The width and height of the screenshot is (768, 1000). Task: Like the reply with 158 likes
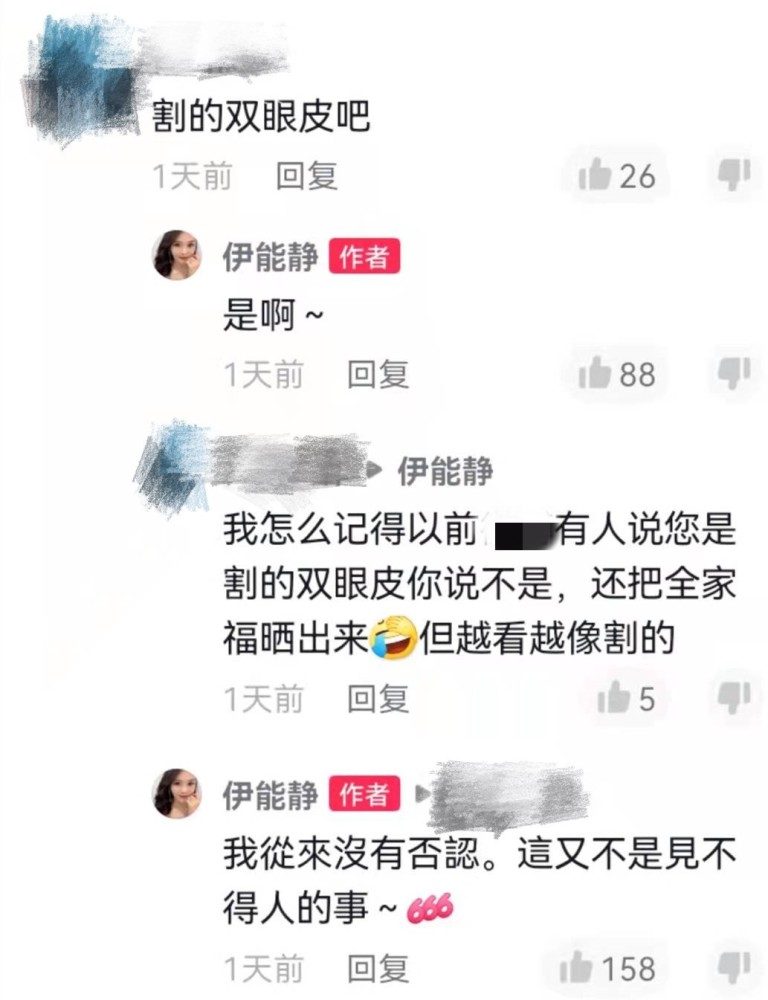point(576,968)
